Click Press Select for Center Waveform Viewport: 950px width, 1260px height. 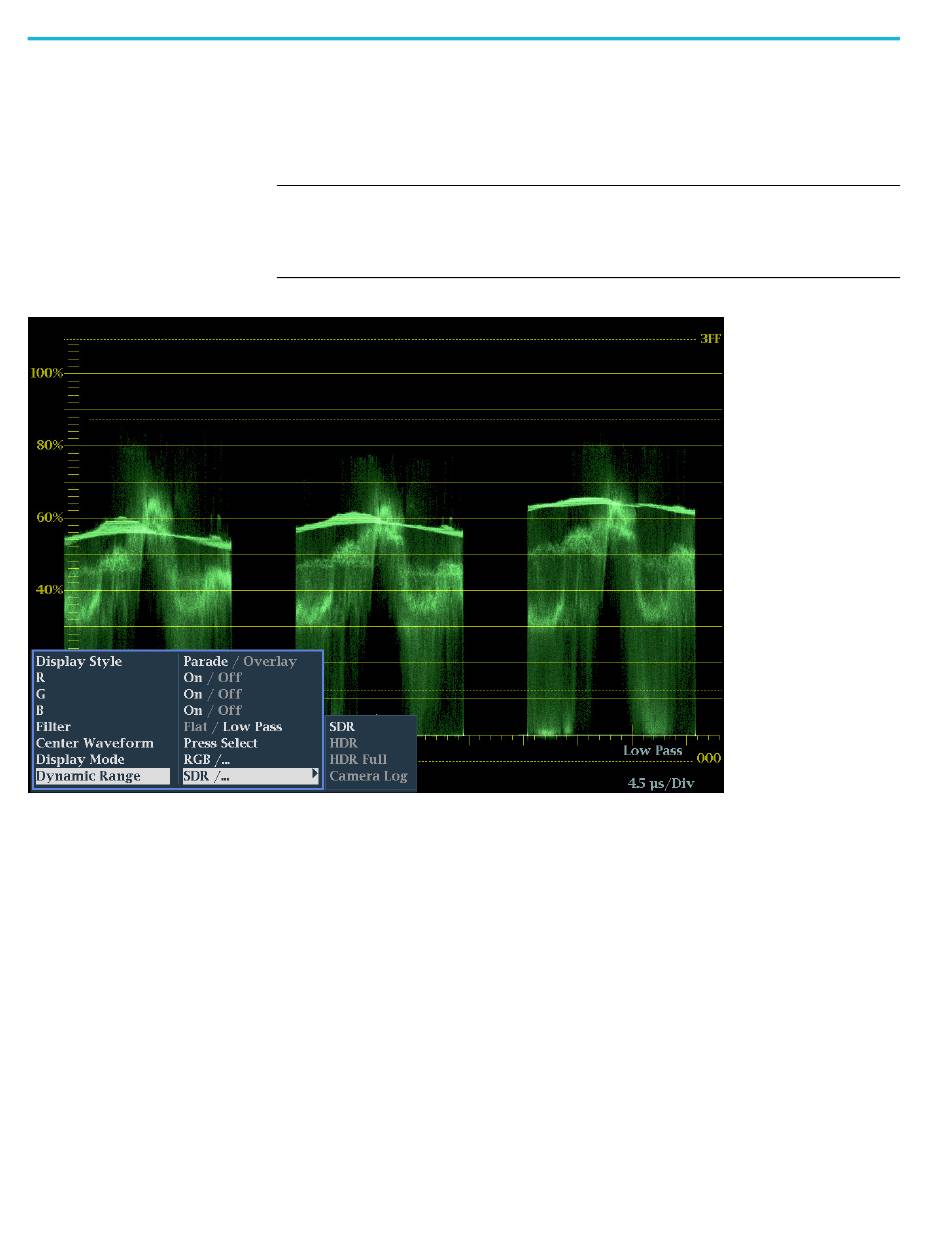(220, 743)
